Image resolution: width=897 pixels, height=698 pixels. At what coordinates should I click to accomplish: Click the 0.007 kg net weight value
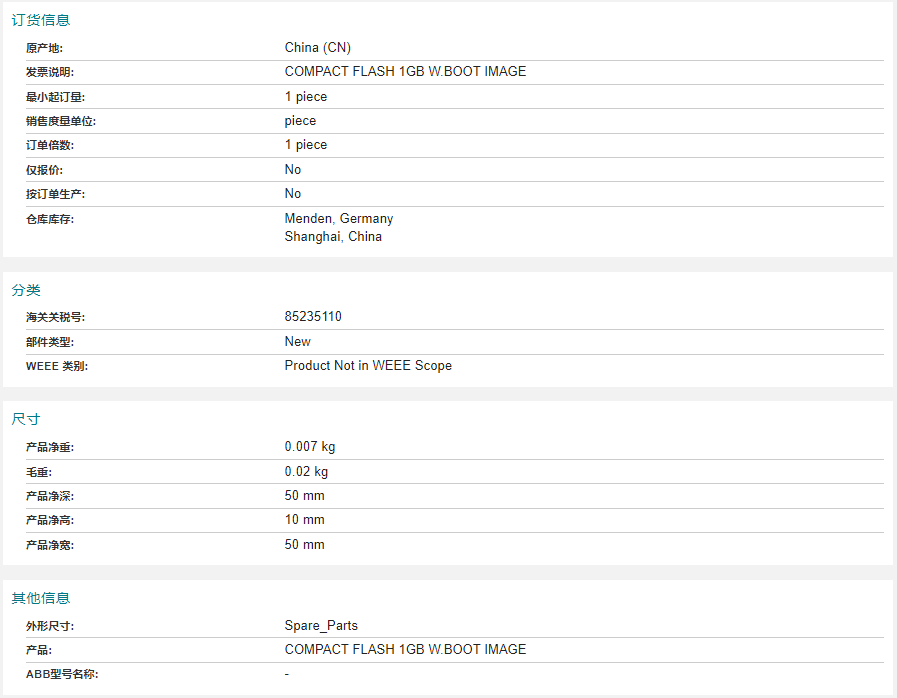[x=309, y=446]
